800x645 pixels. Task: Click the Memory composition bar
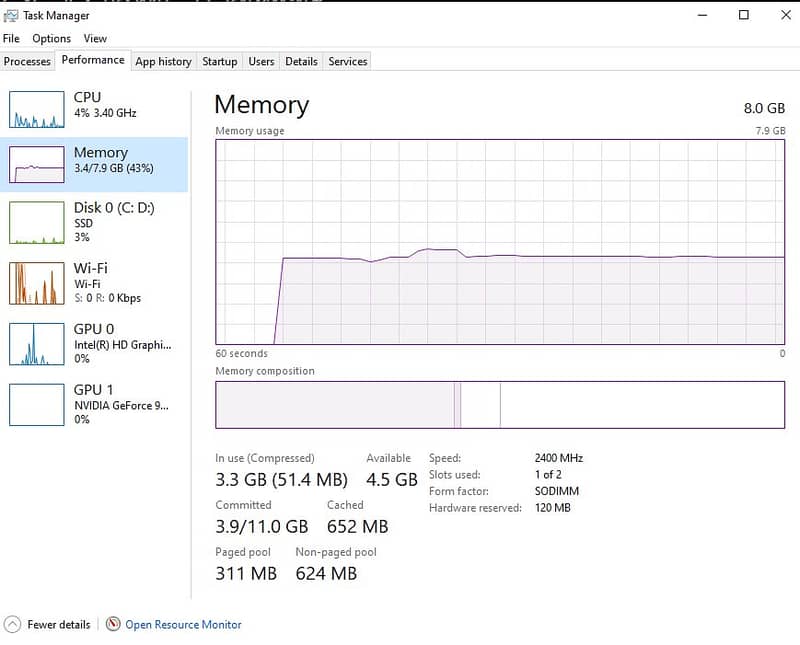tap(500, 405)
